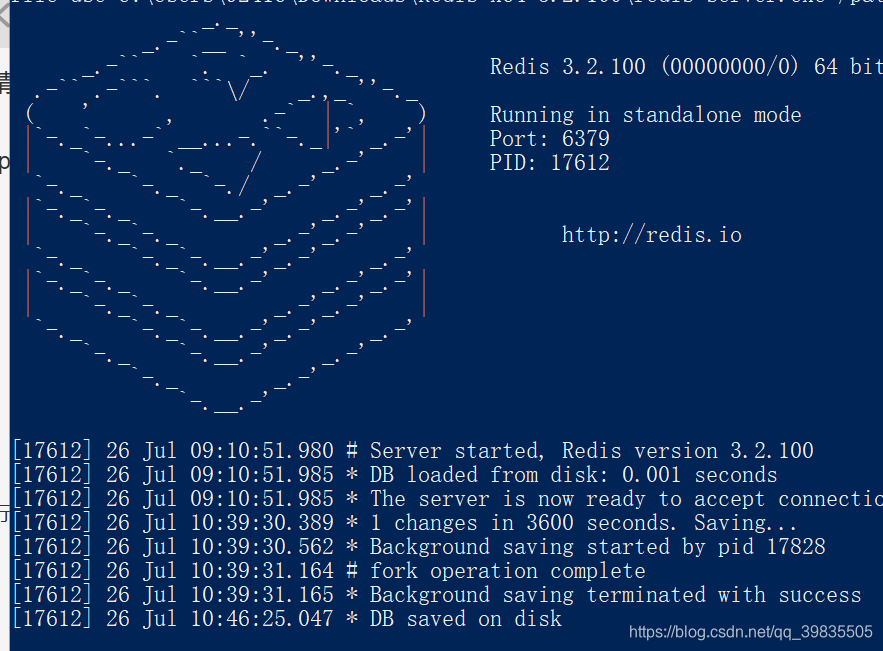883x651 pixels.
Task: Click the 'Redis 3.2.100 (00000000/0) 64 bit' version line
Action: coord(686,66)
